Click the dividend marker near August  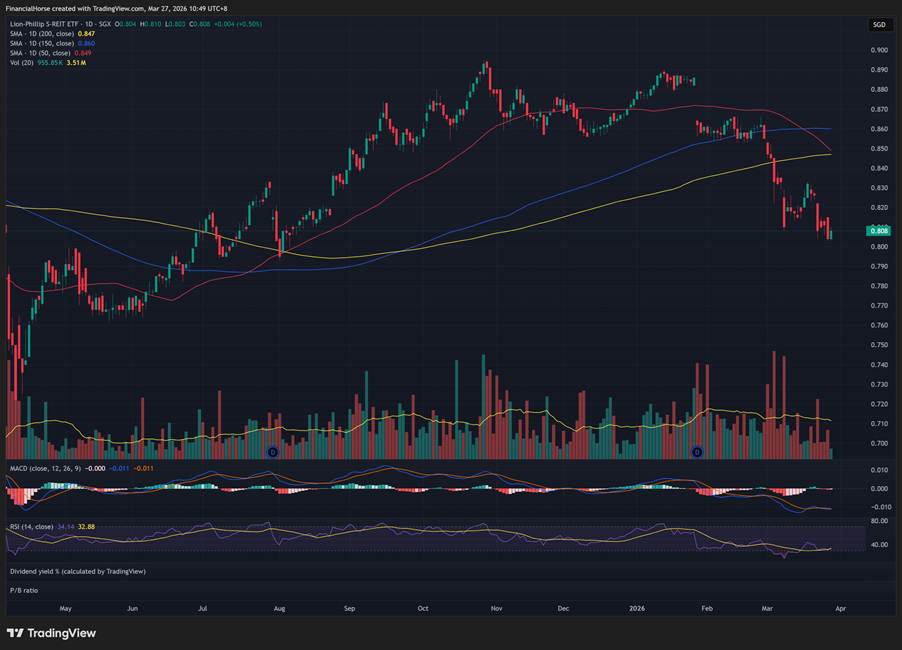273,452
